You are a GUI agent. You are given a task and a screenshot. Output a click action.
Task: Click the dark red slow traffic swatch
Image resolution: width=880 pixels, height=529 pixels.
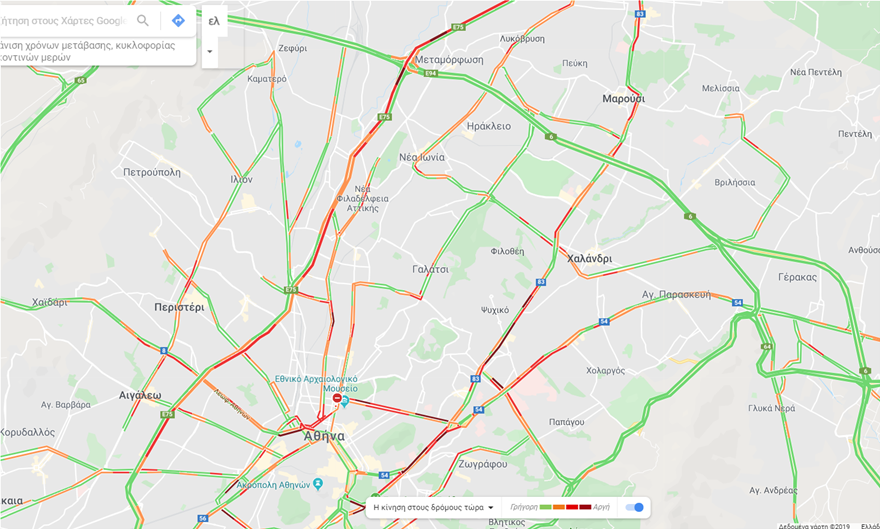point(585,507)
